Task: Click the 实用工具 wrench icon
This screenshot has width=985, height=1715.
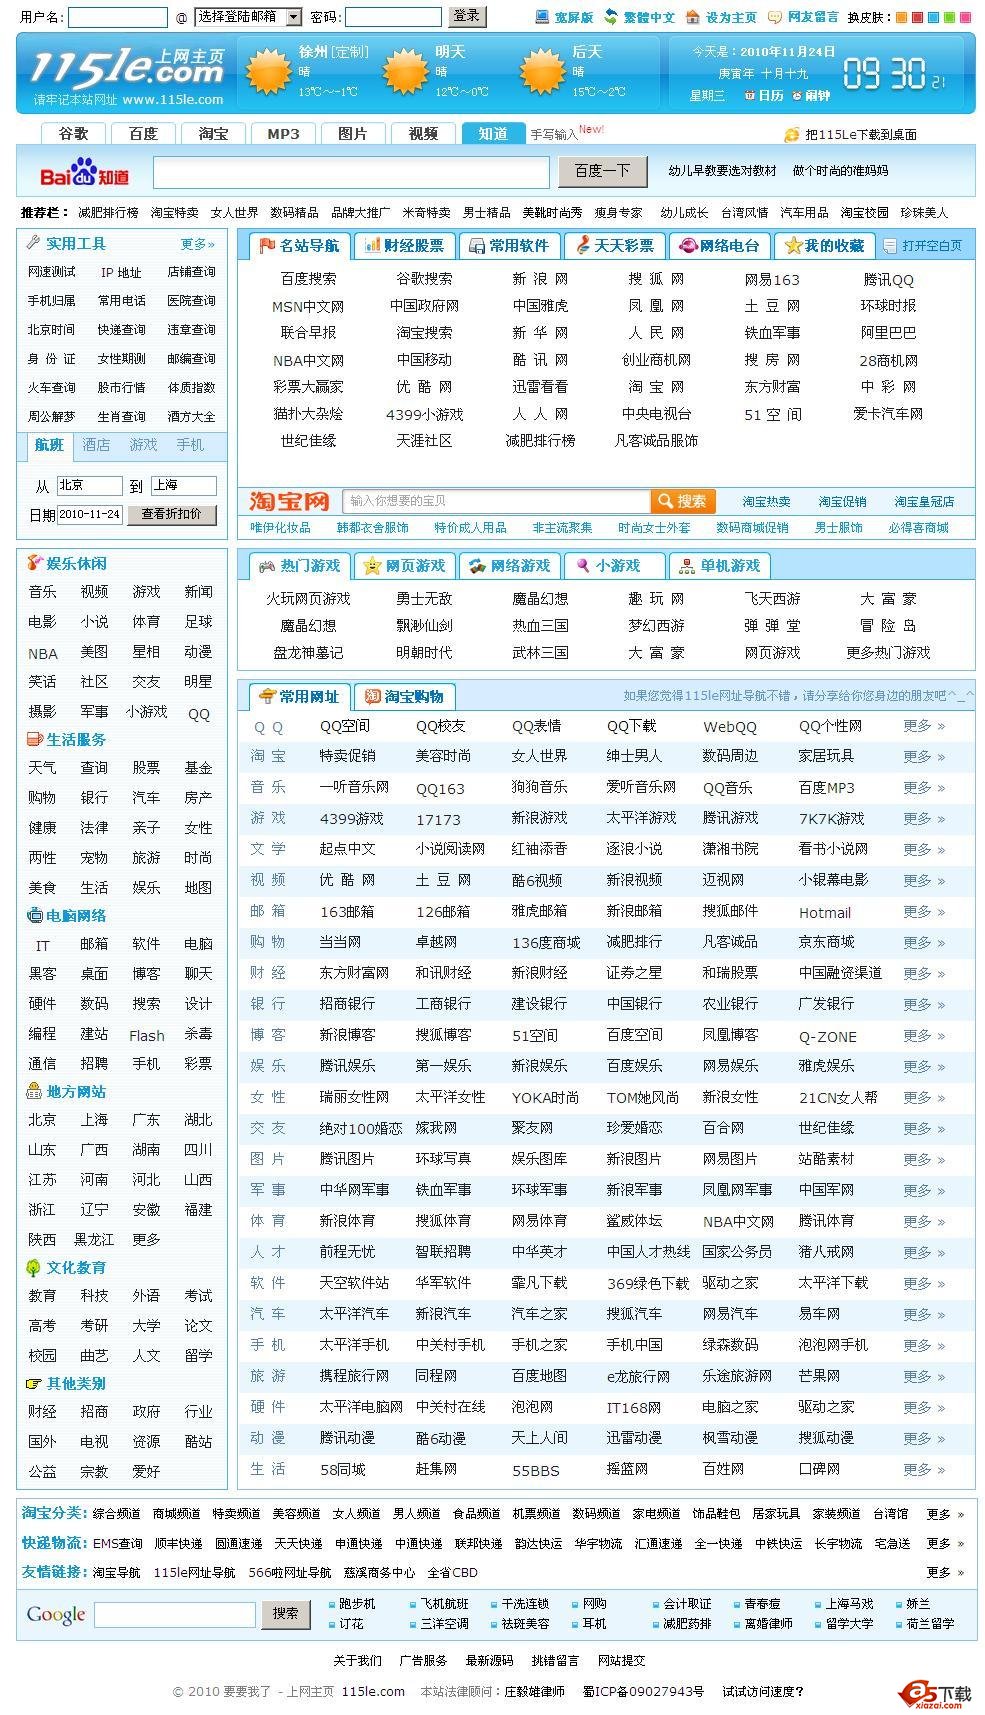Action: pos(34,243)
